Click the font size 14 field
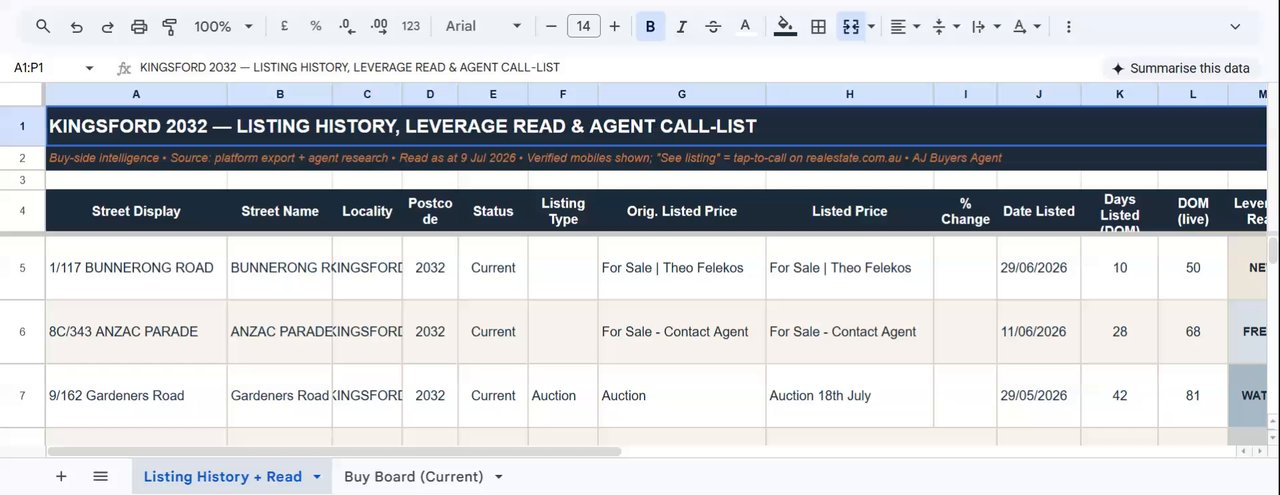Image resolution: width=1280 pixels, height=495 pixels. coord(583,27)
